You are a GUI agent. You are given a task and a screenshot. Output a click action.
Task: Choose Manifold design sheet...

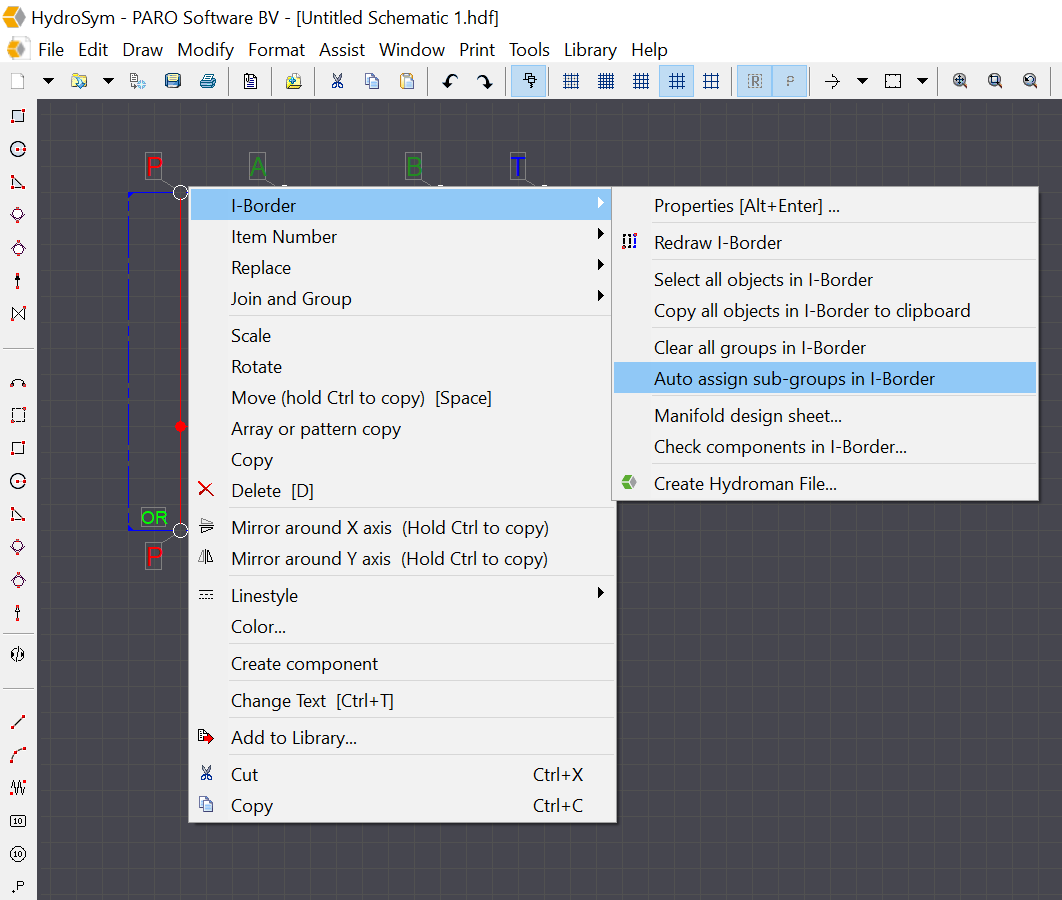tap(825, 415)
